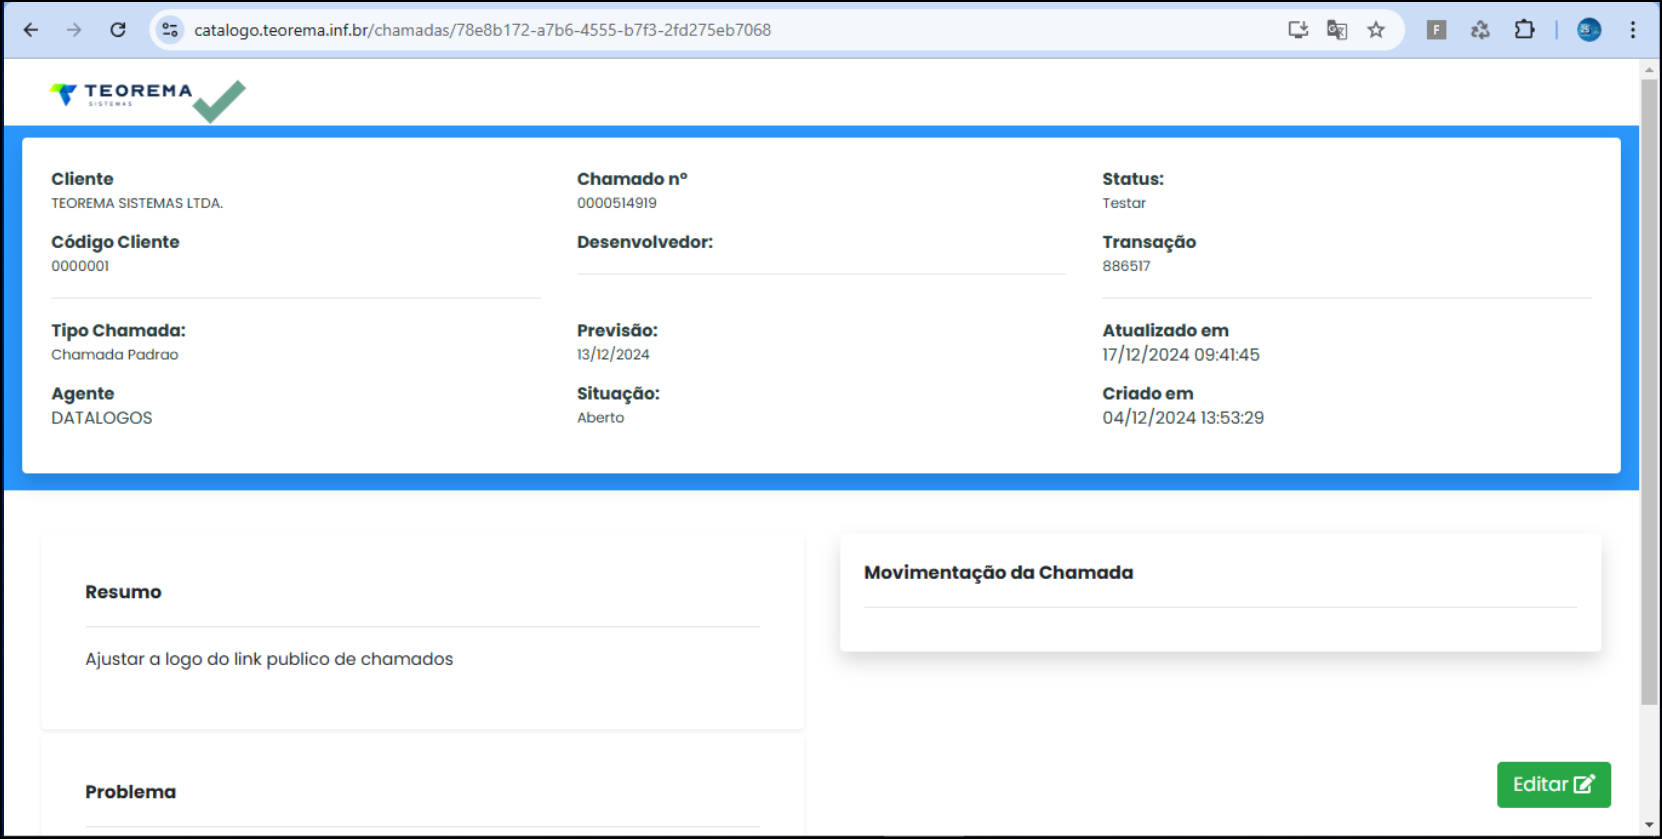Open the browser profile avatar
1662x839 pixels.
[x=1589, y=30]
